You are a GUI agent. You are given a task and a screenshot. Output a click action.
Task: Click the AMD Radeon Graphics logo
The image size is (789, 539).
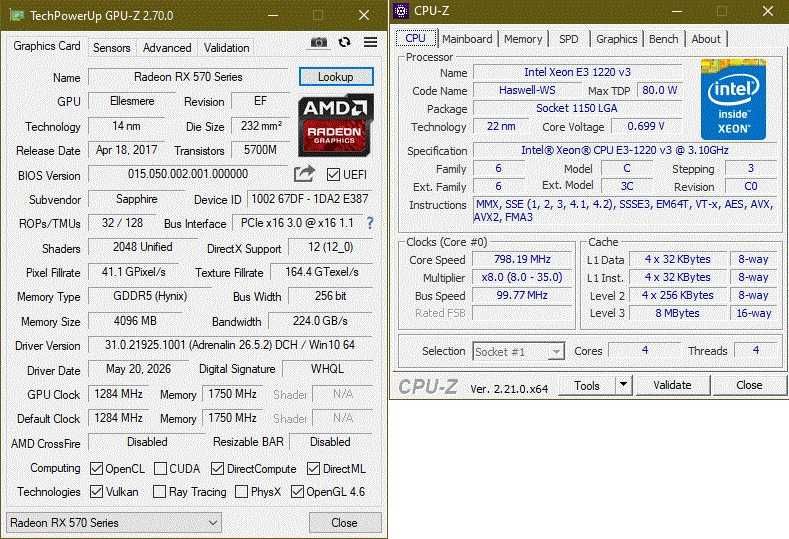coord(336,125)
